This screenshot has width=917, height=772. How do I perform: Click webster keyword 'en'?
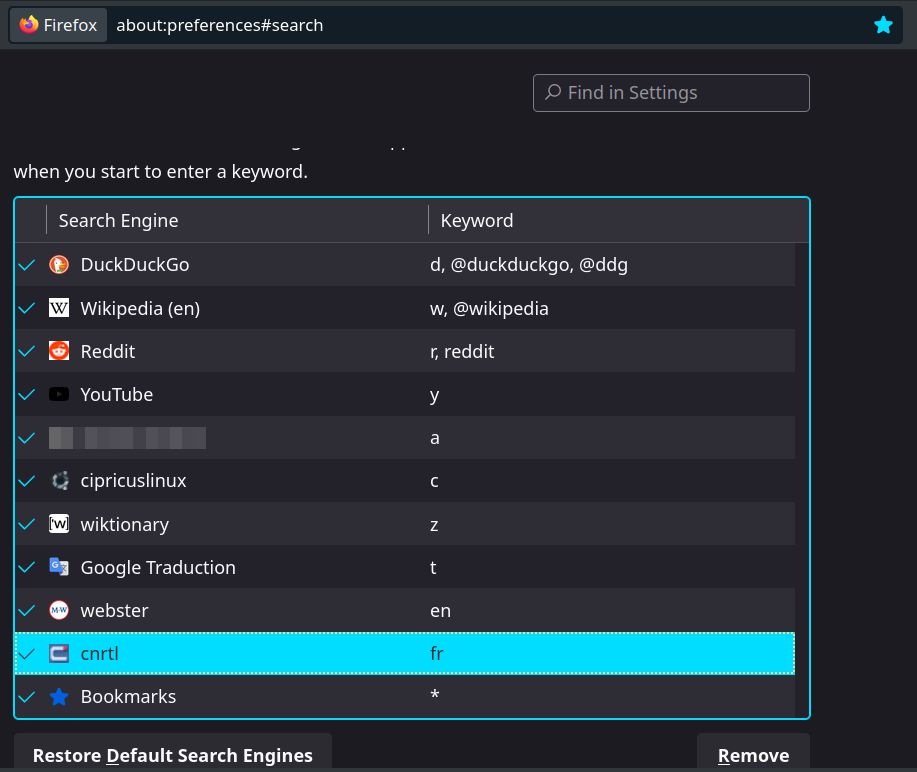coord(440,611)
